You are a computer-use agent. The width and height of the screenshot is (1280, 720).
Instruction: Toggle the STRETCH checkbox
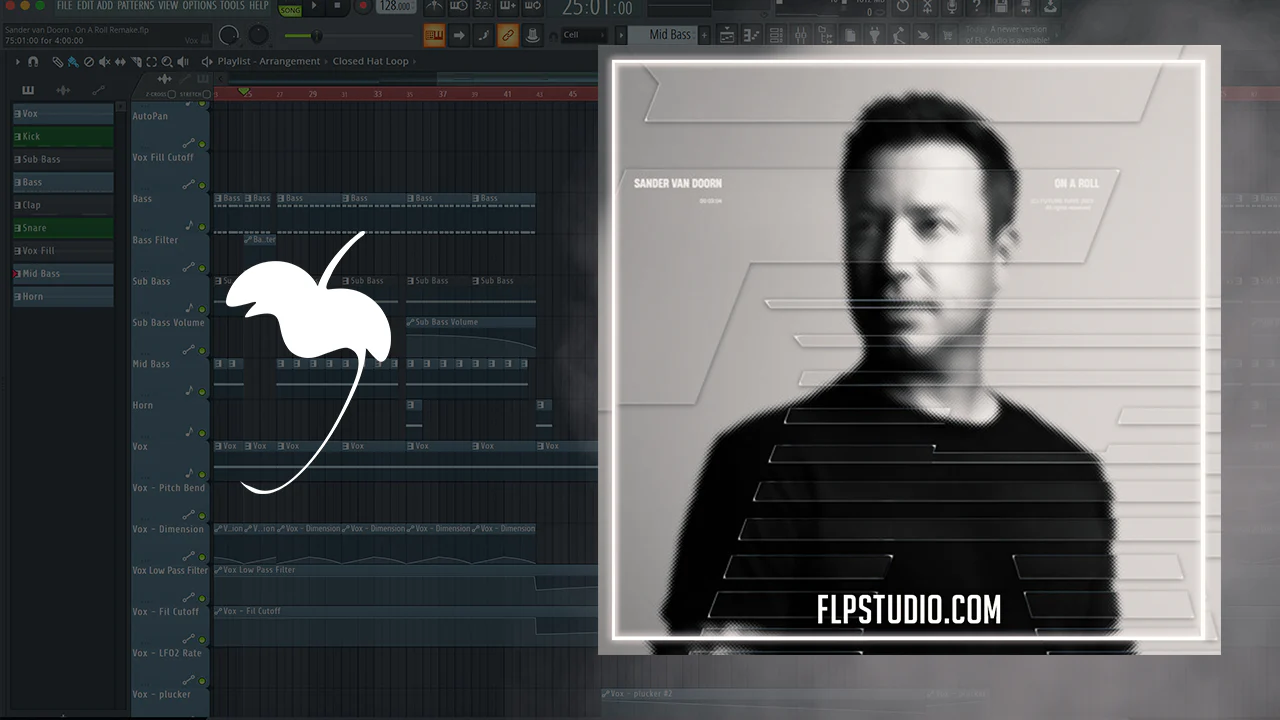(207, 95)
